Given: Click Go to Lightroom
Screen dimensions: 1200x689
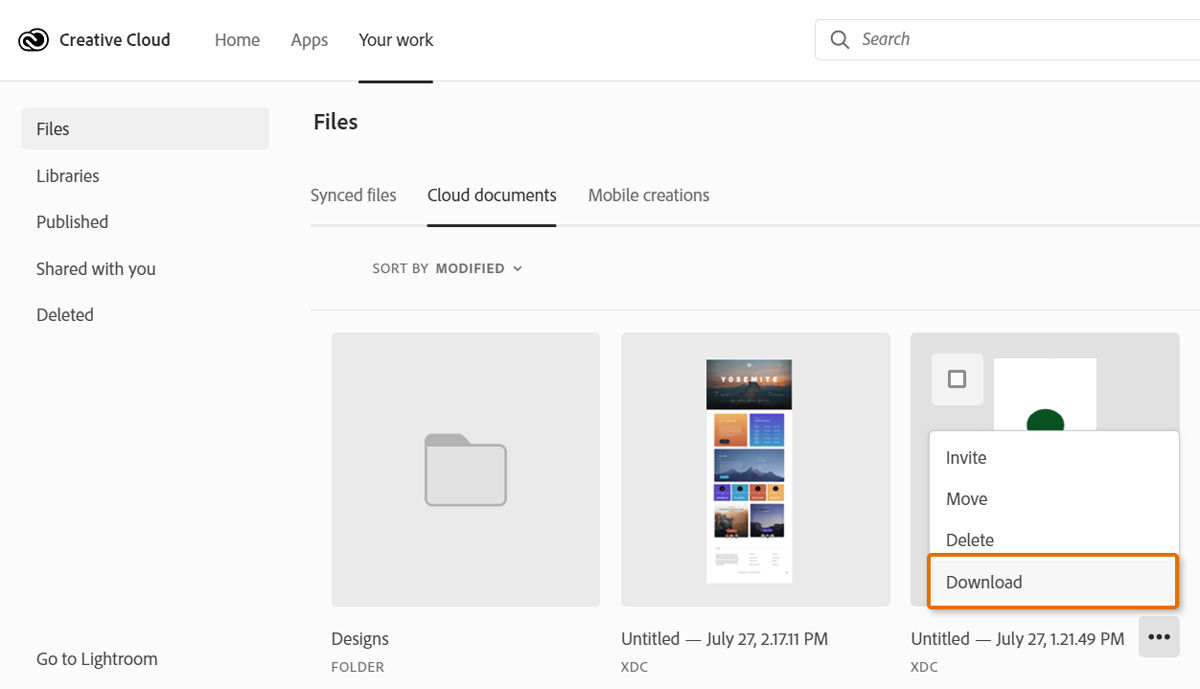Looking at the screenshot, I should pos(96,658).
